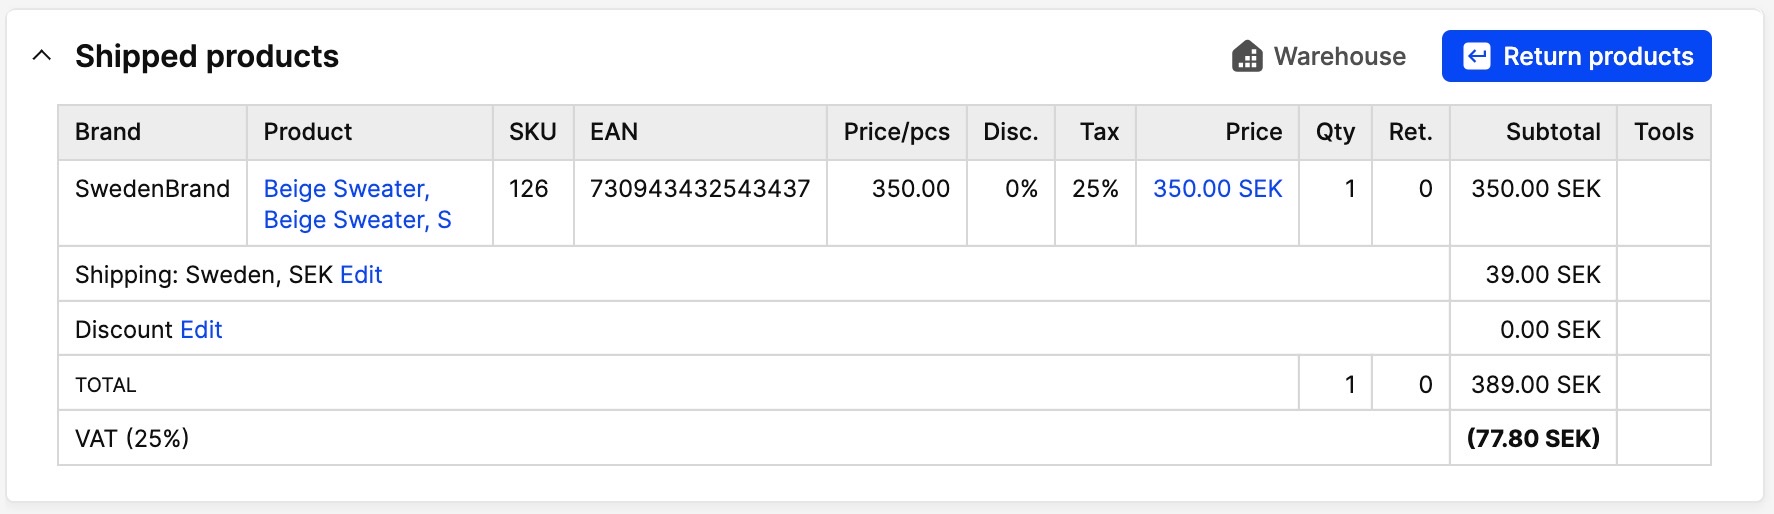
Task: Edit the shipping for Sweden, SEK
Action: [361, 275]
